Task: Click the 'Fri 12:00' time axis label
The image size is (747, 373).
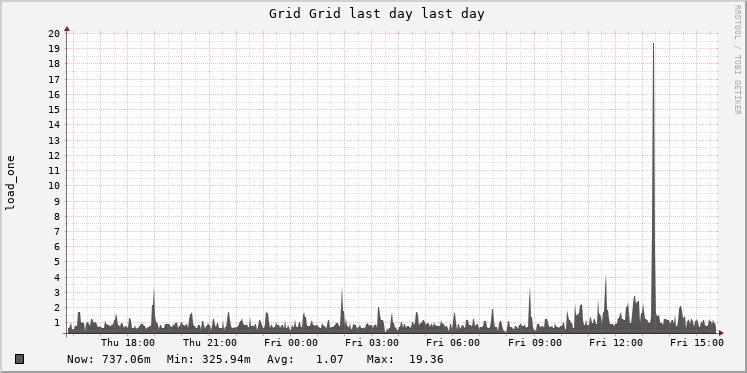Action: tap(616, 343)
